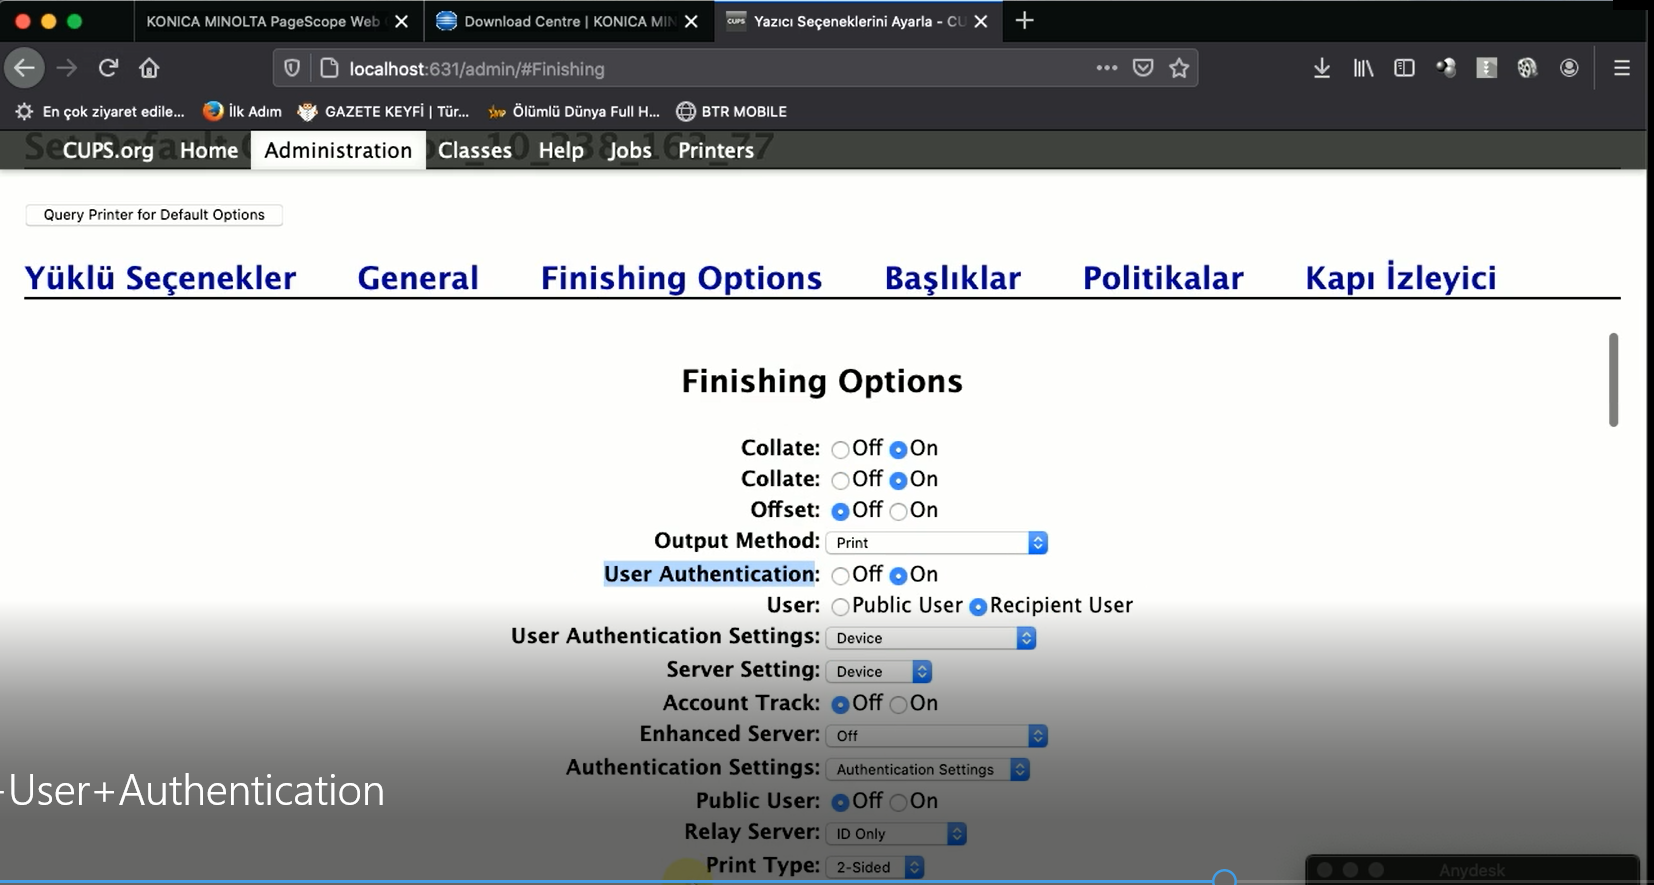
Task: Switch to KONICA MINOLTA PageScope Web tab
Action: pyautogui.click(x=262, y=21)
